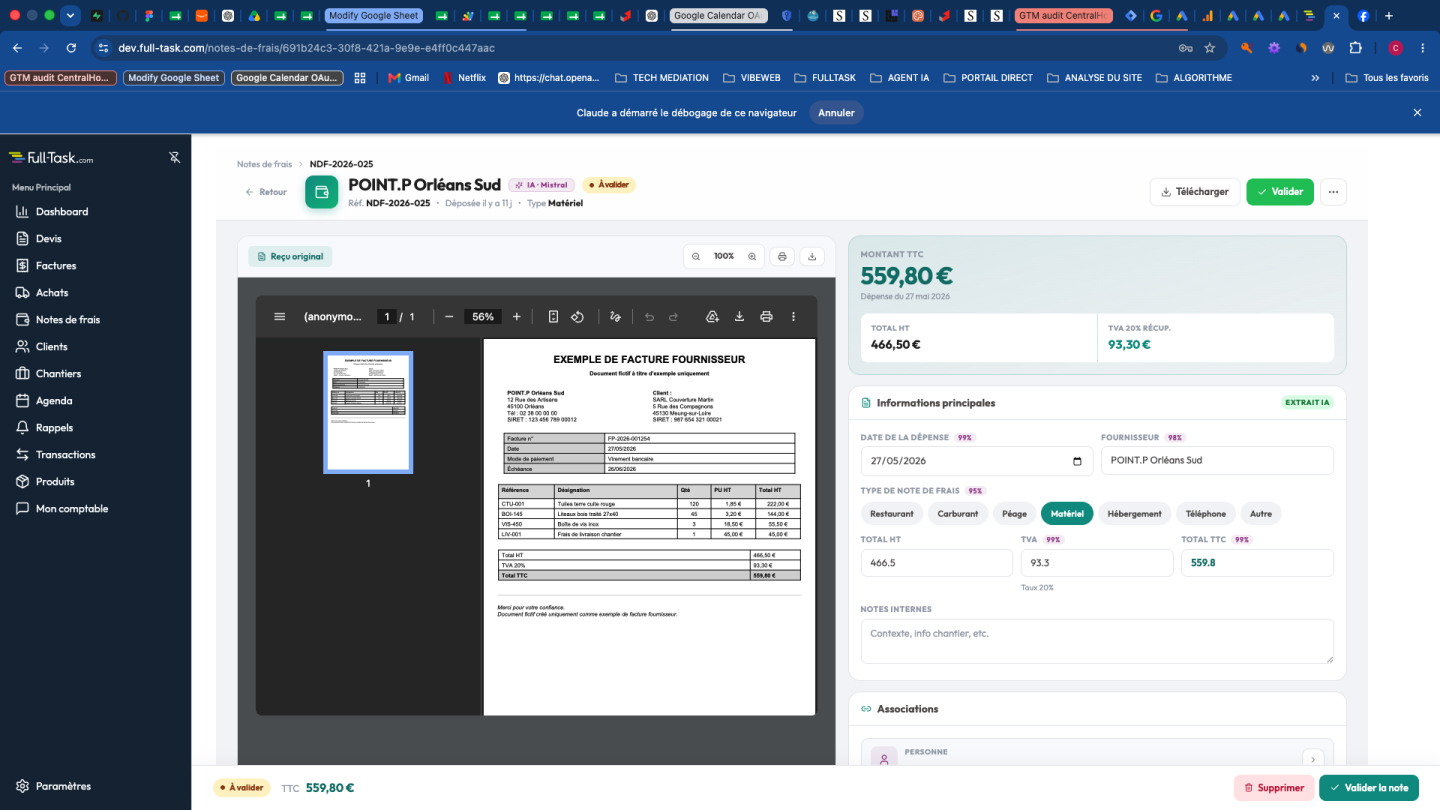
Task: Open PDF viewer more options menu
Action: pyautogui.click(x=794, y=316)
